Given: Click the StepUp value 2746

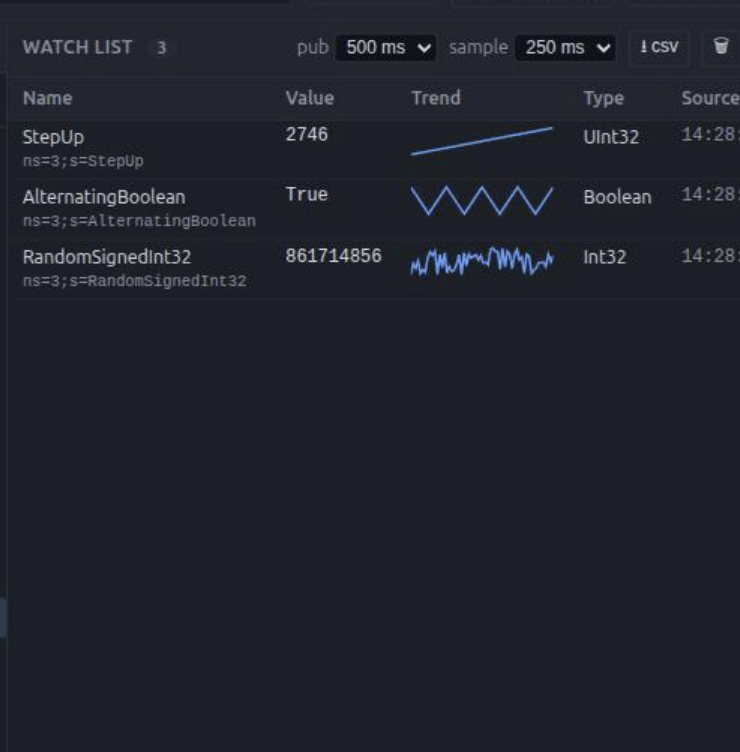Looking at the screenshot, I should point(306,134).
